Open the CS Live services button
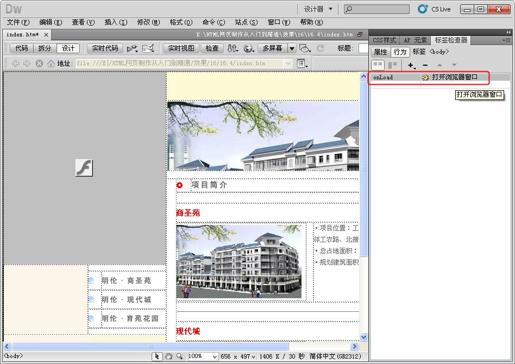 434,9
